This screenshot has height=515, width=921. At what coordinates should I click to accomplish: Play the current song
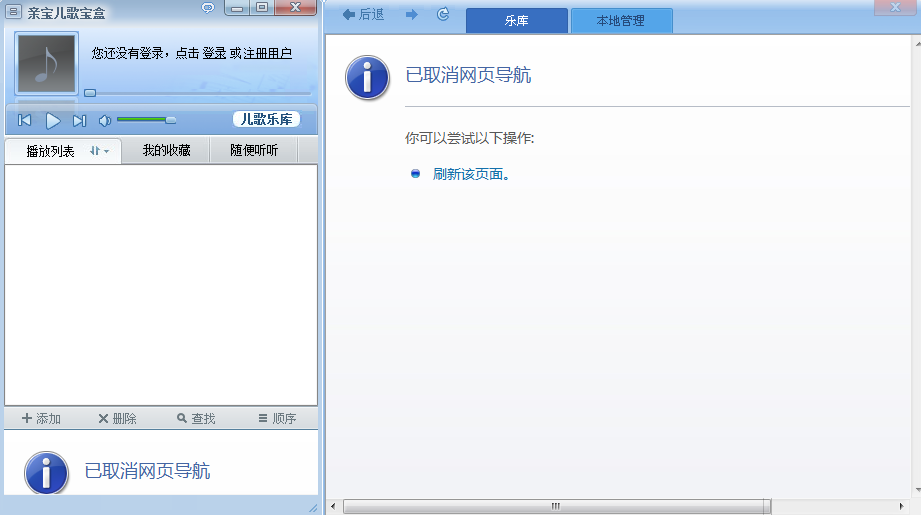point(53,121)
